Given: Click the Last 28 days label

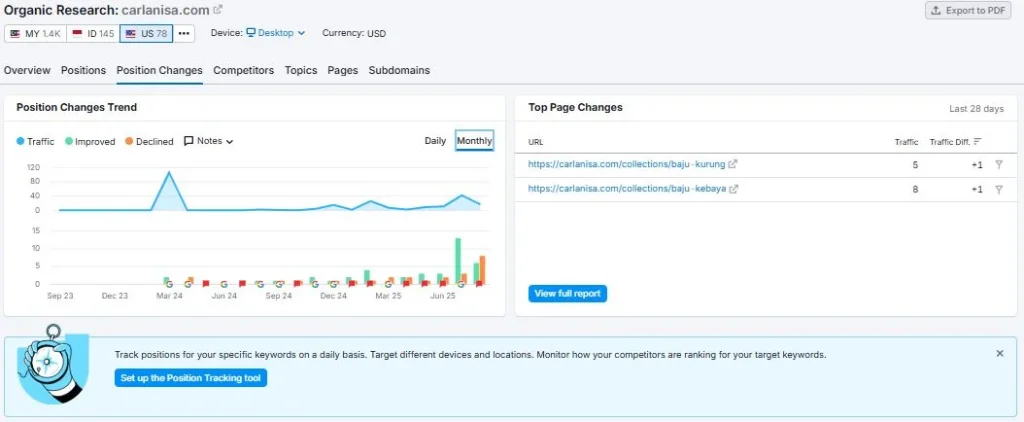Looking at the screenshot, I should pos(976,109).
